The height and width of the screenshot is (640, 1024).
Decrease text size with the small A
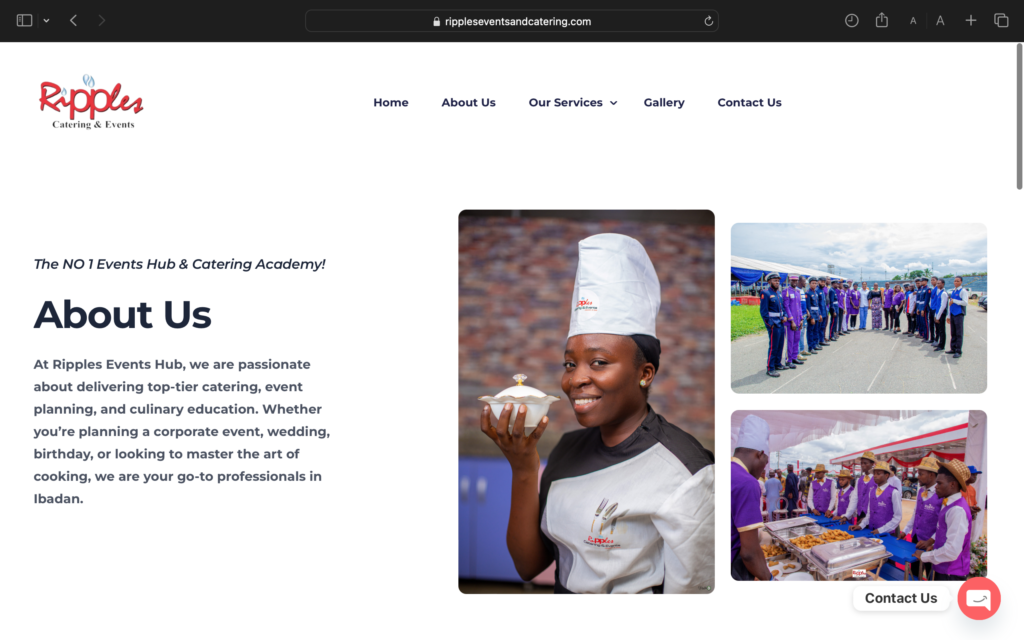pos(913,21)
